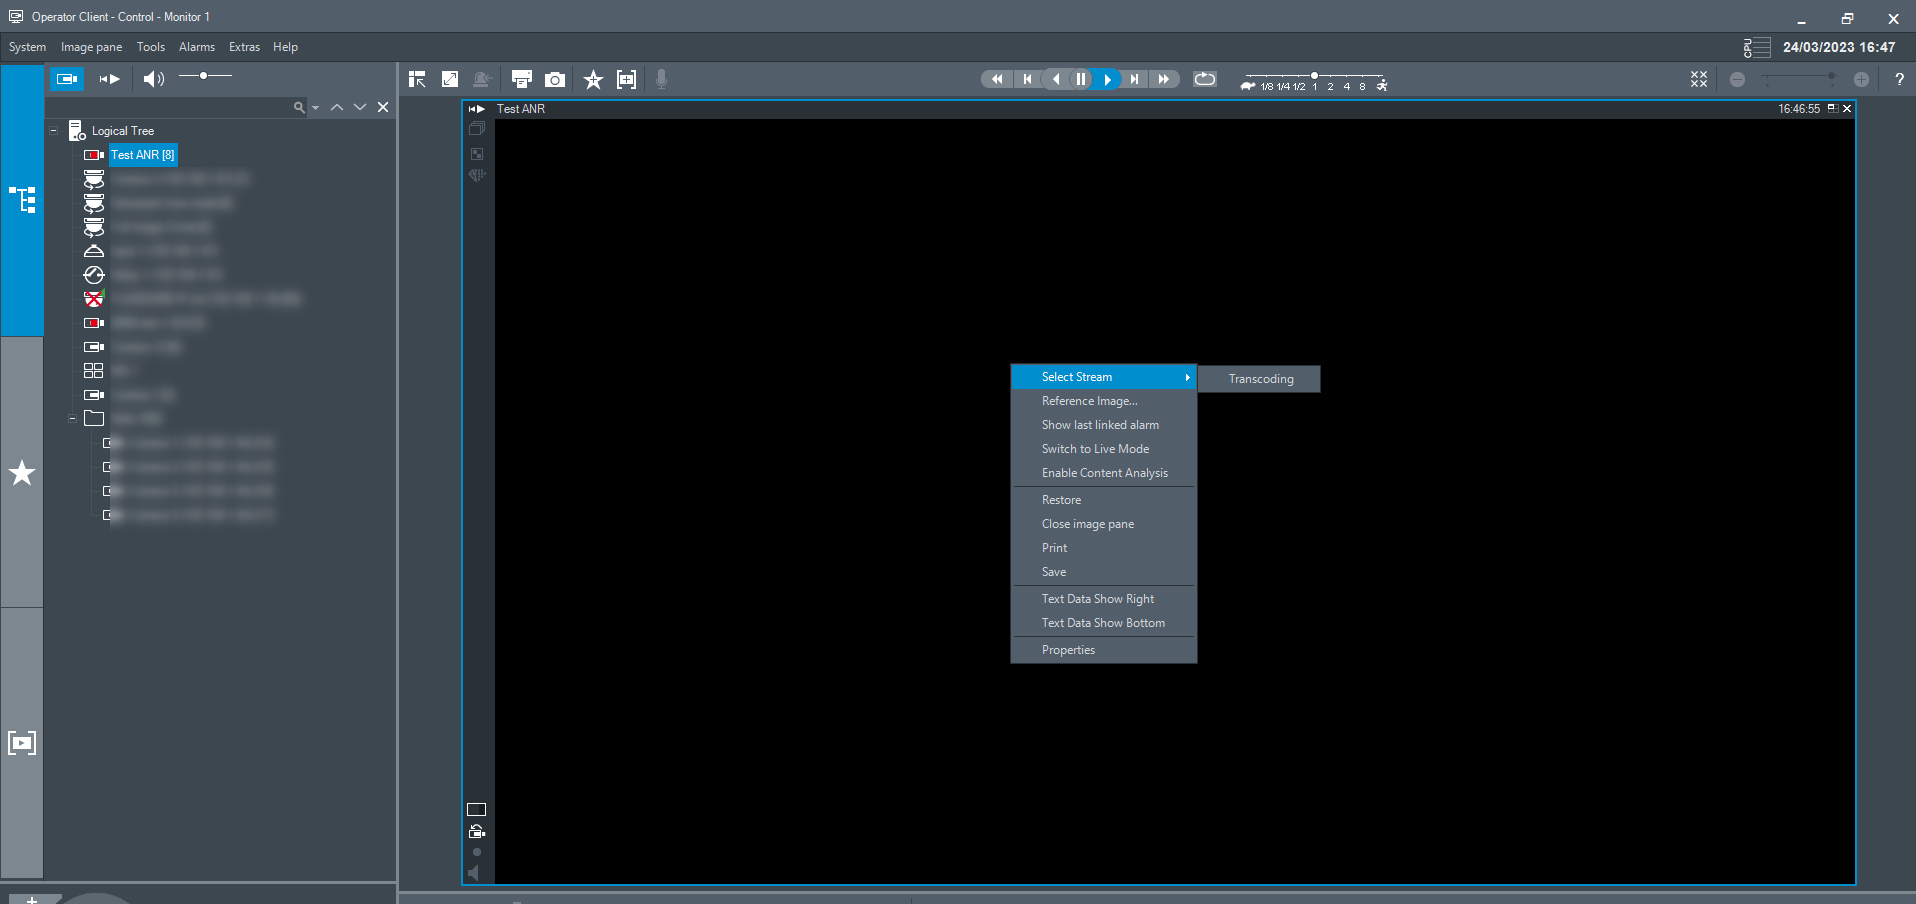Open the Alarms menu
1916x904 pixels.
coord(196,47)
